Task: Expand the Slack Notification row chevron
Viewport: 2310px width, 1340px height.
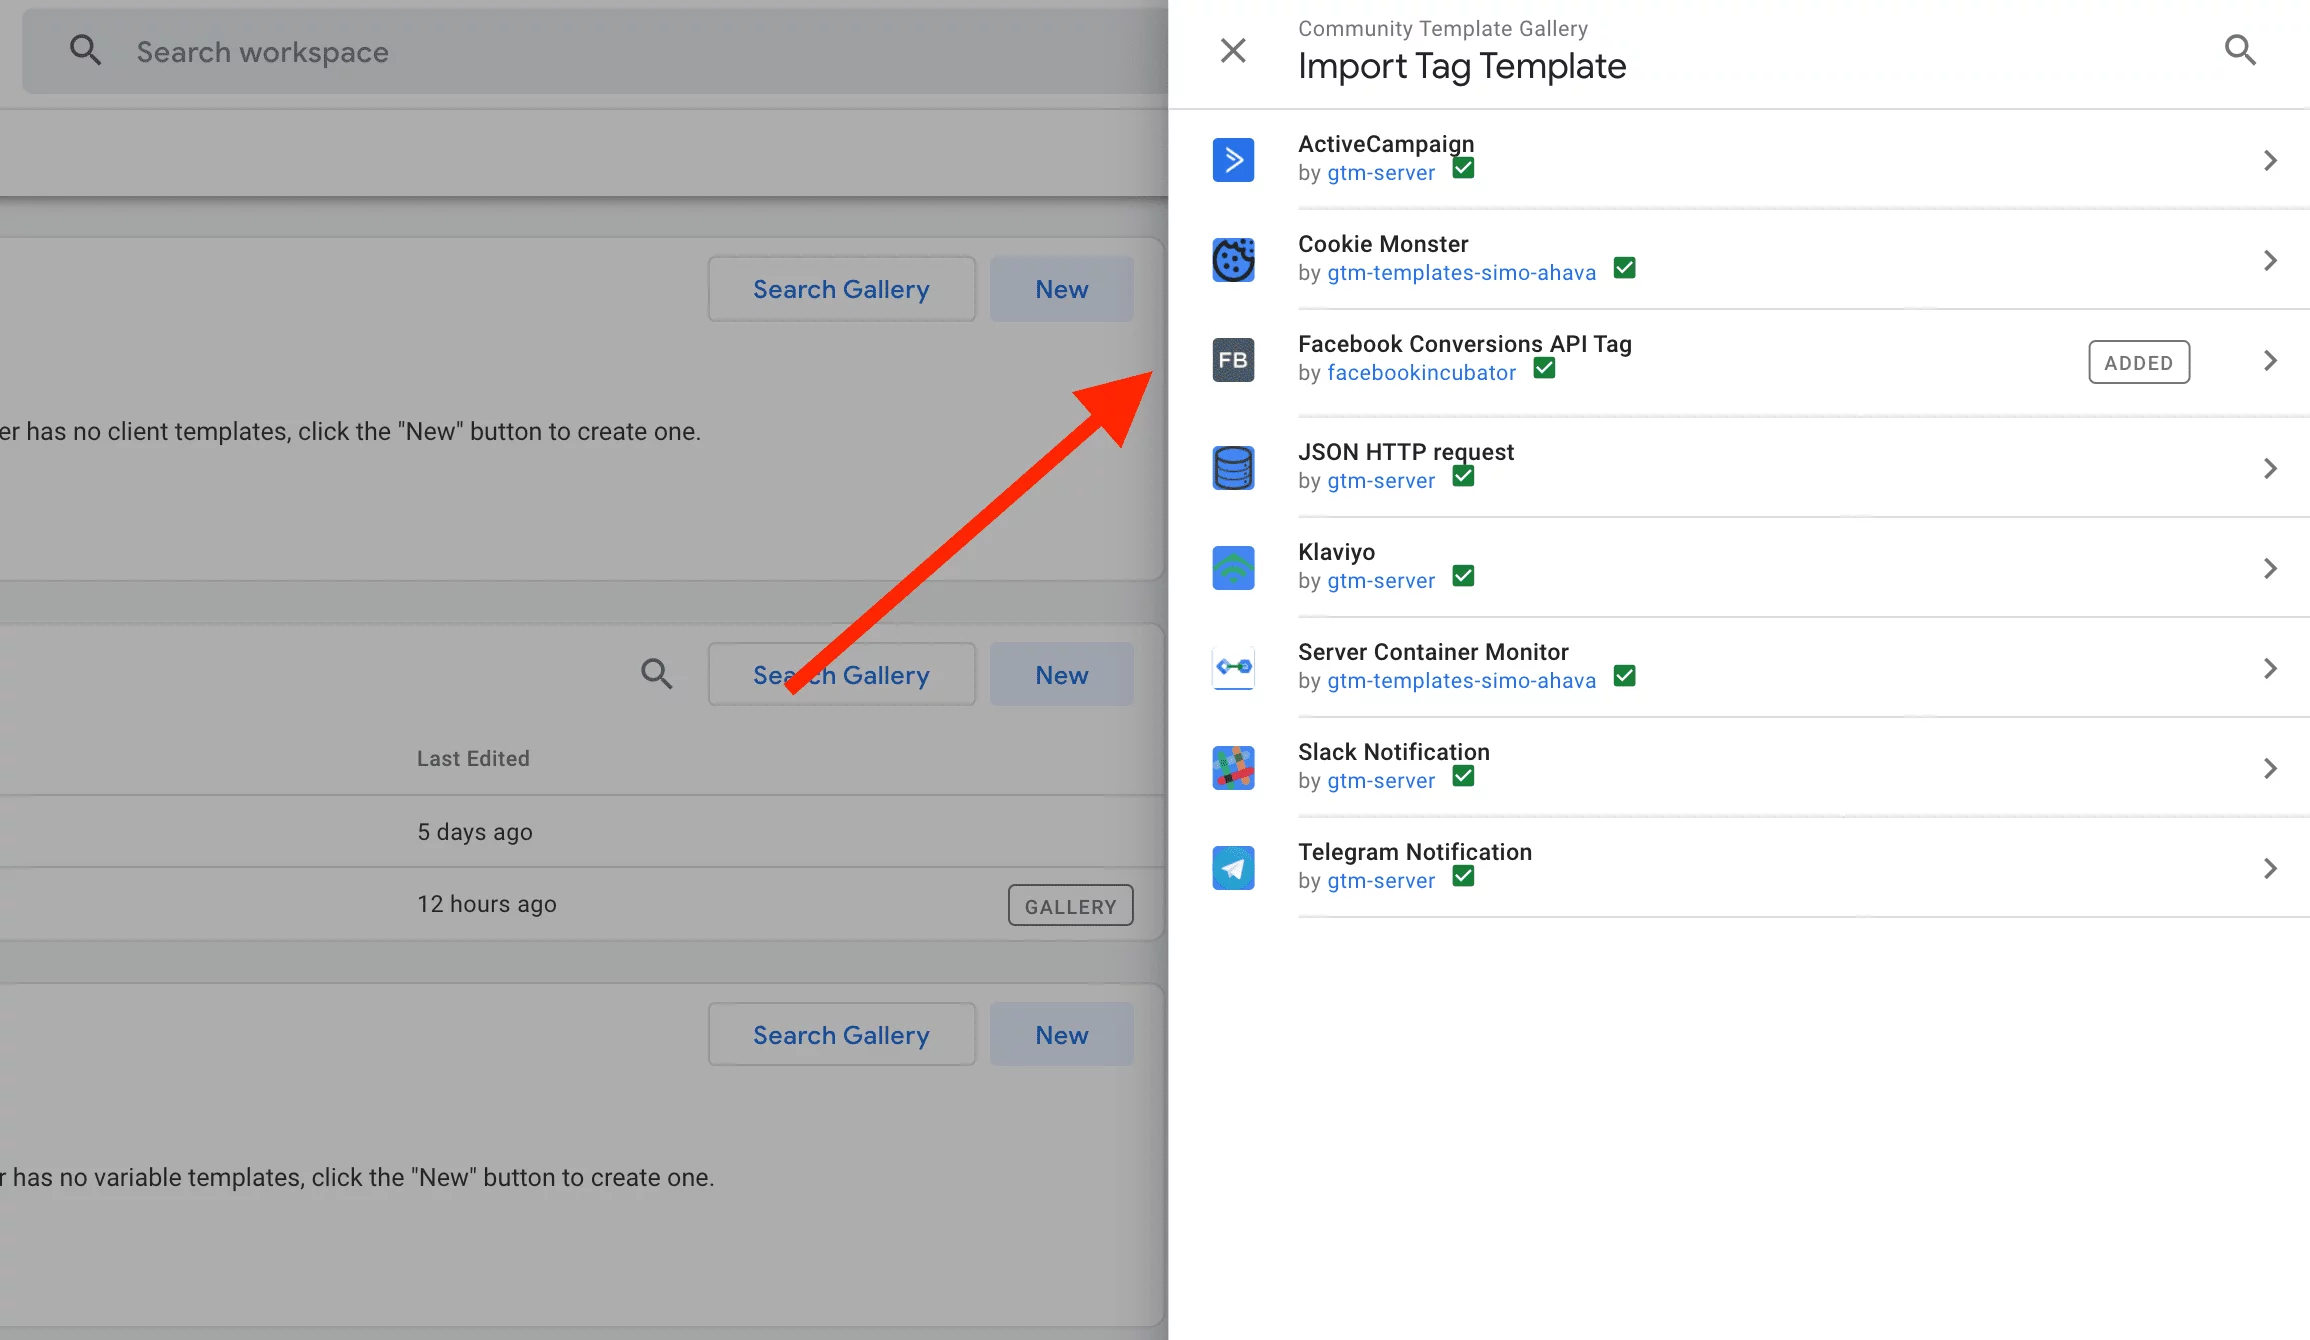Action: click(2270, 768)
